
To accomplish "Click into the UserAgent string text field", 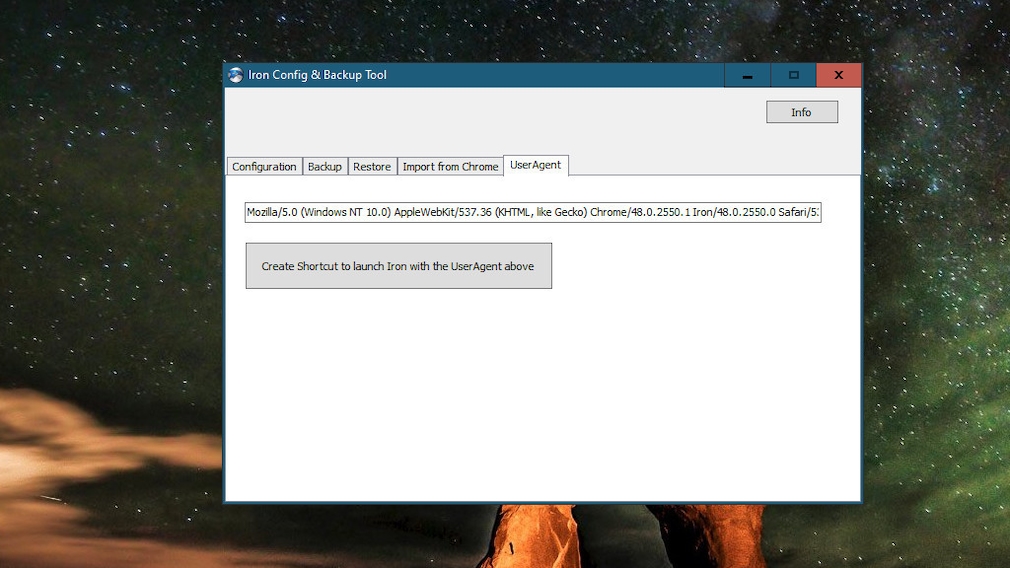I will point(533,212).
